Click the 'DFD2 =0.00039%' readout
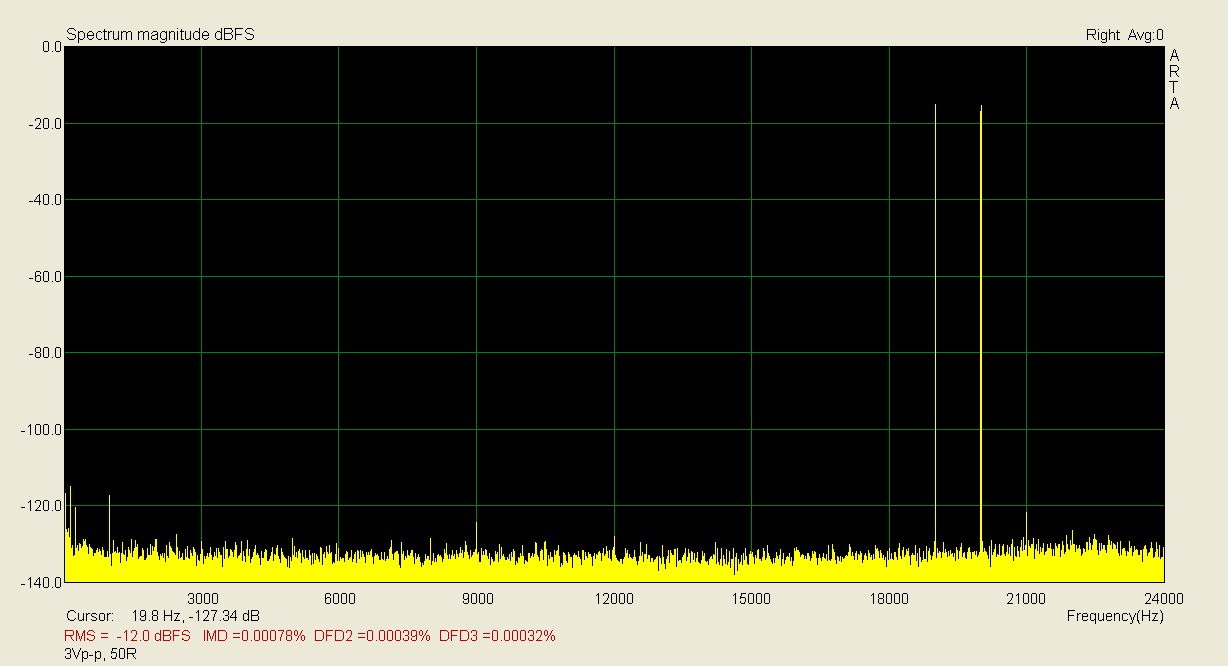Viewport: 1228px width, 666px height. 372,636
